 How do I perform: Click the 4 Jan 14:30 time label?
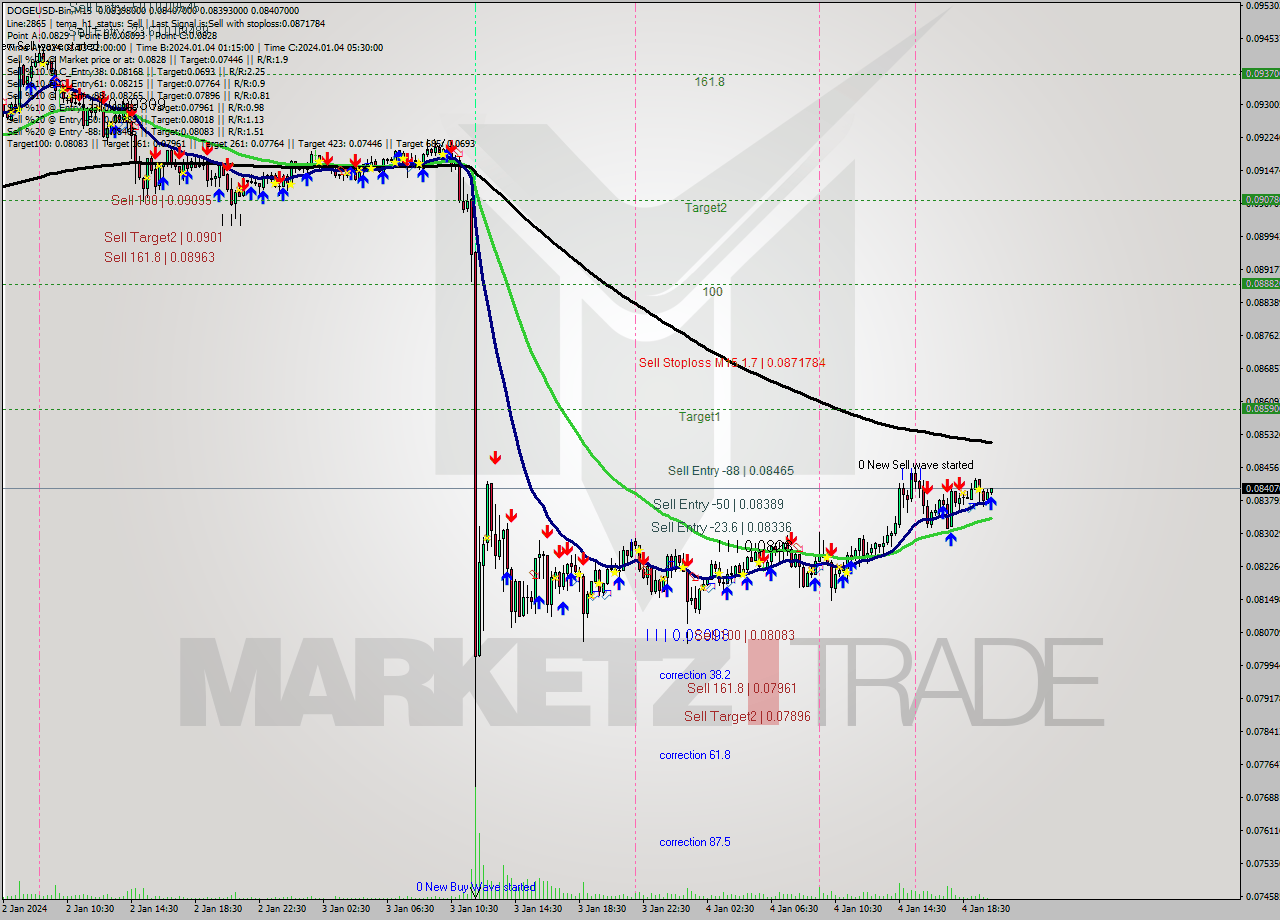pyautogui.click(x=923, y=909)
